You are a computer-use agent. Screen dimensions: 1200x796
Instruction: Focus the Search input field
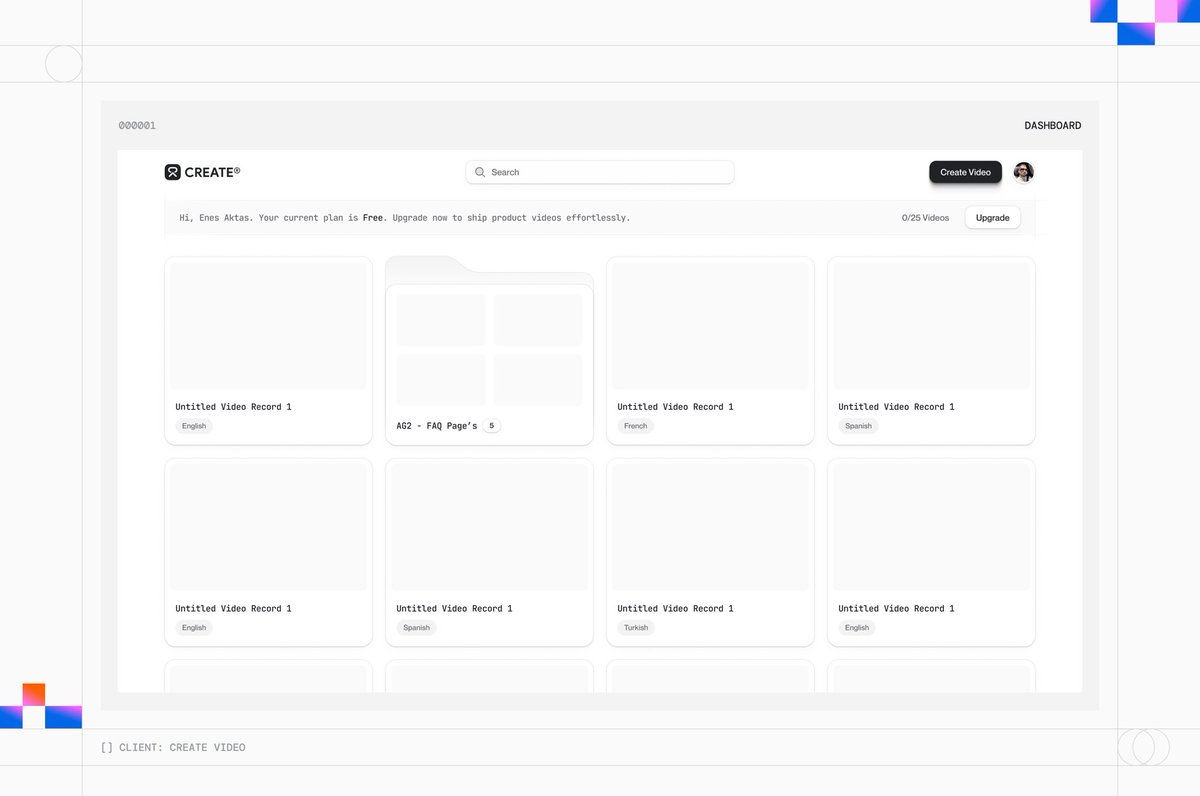point(600,172)
